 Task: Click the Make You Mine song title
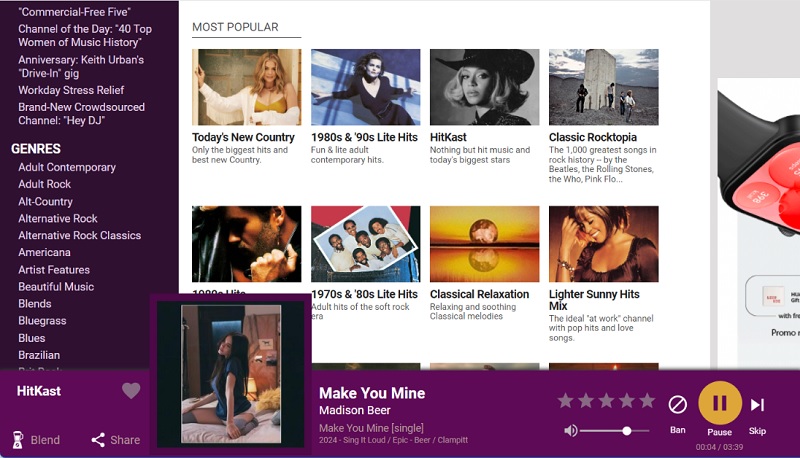coord(372,393)
